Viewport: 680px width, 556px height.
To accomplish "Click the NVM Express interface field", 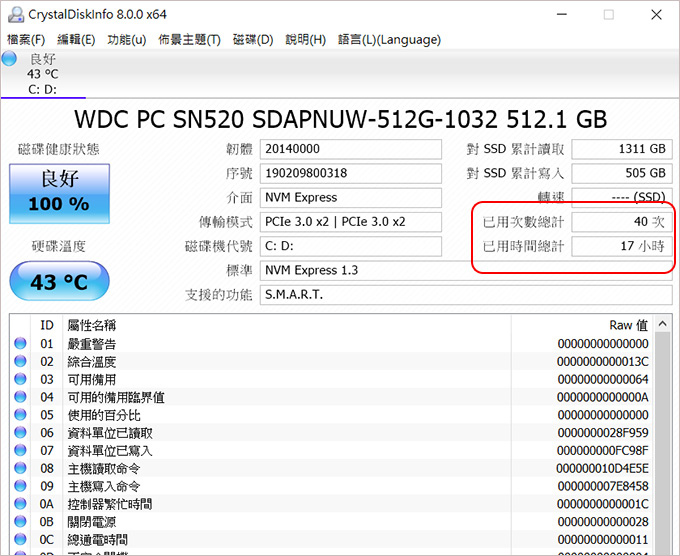I will coord(351,198).
